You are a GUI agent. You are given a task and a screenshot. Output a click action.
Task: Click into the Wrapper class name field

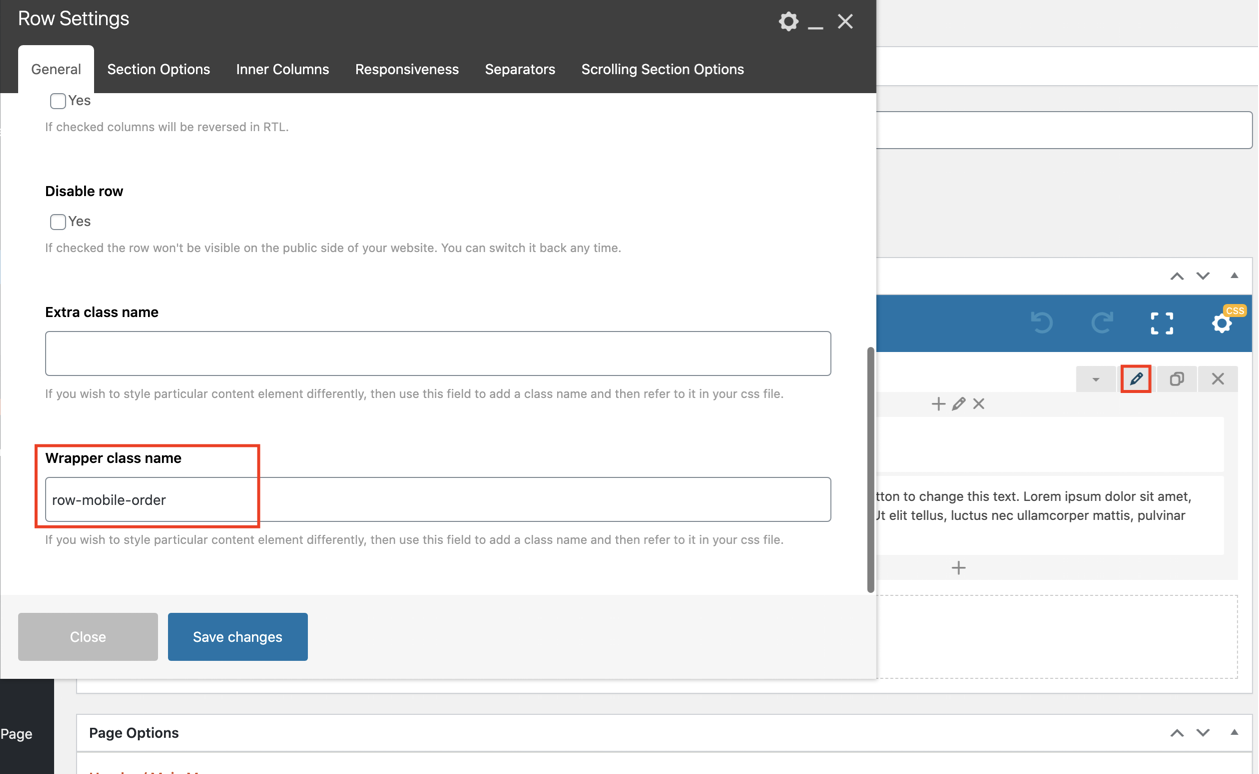[x=438, y=500]
